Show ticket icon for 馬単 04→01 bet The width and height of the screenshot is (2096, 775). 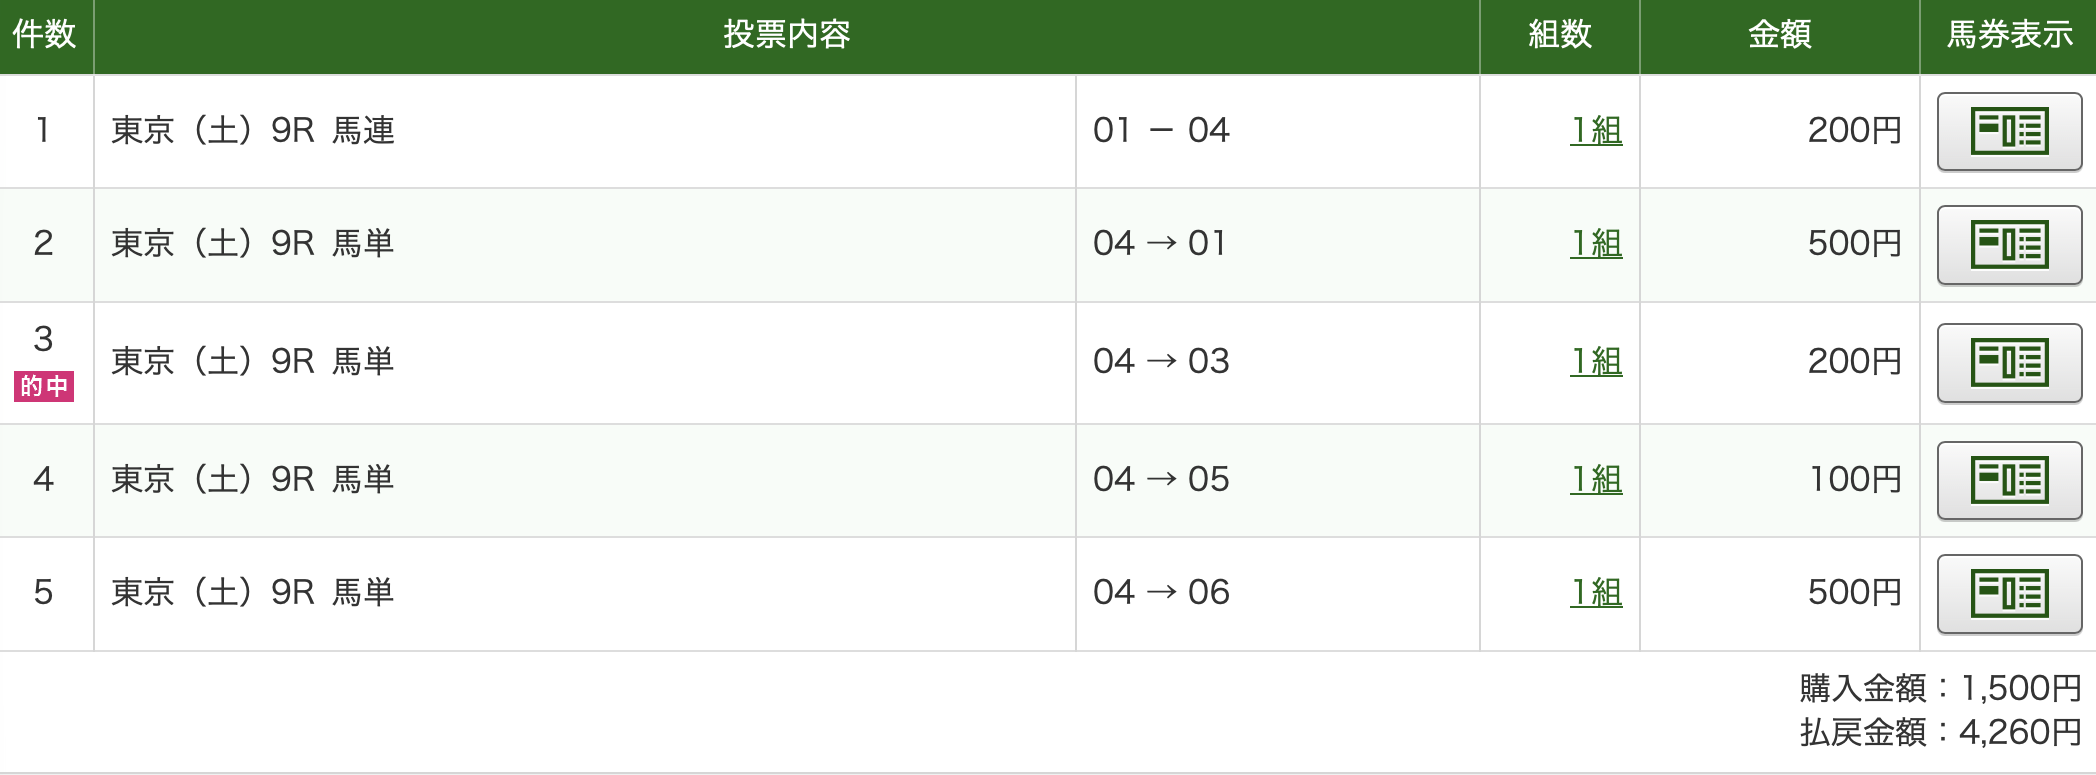2008,245
